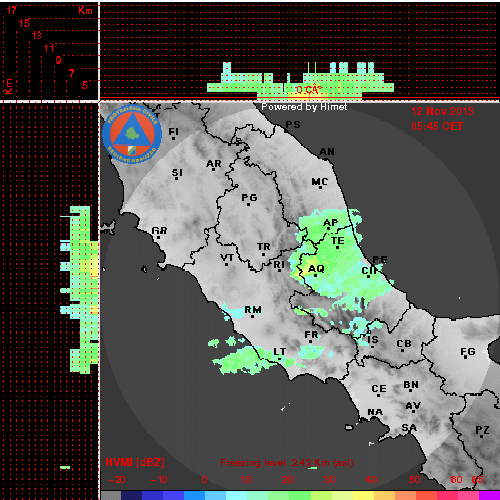Click the 05:45 CET timestamp

437,126
